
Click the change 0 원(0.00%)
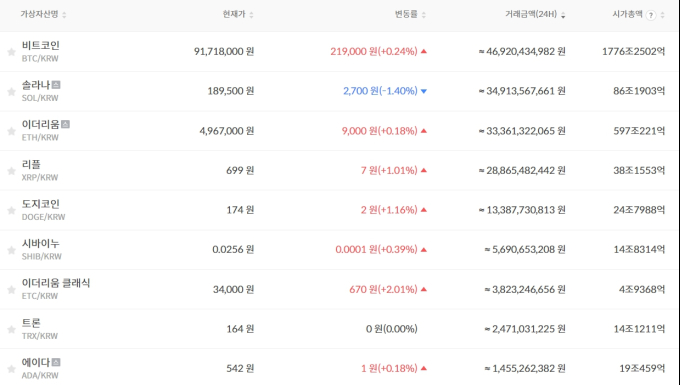392,329
